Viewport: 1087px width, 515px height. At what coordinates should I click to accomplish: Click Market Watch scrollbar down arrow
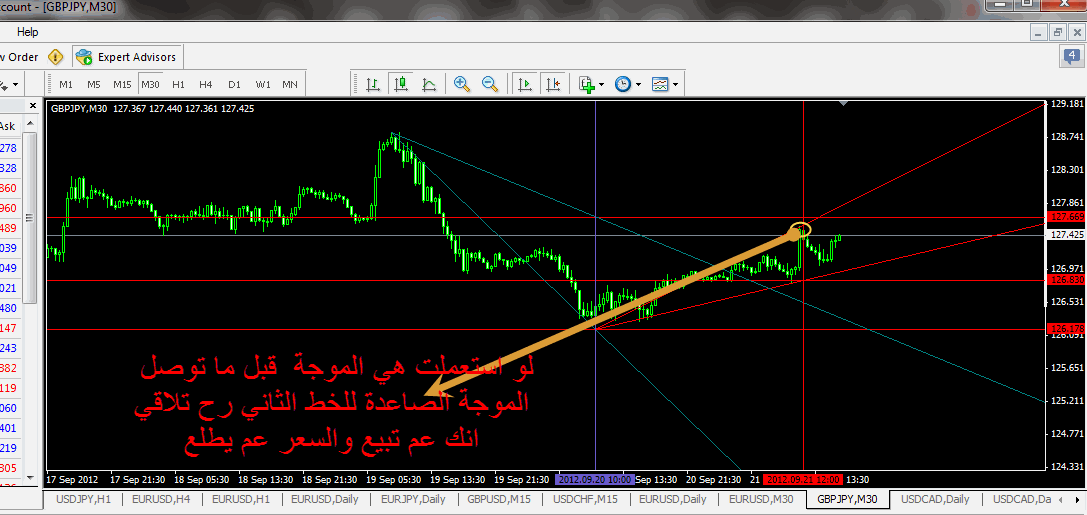point(31,478)
